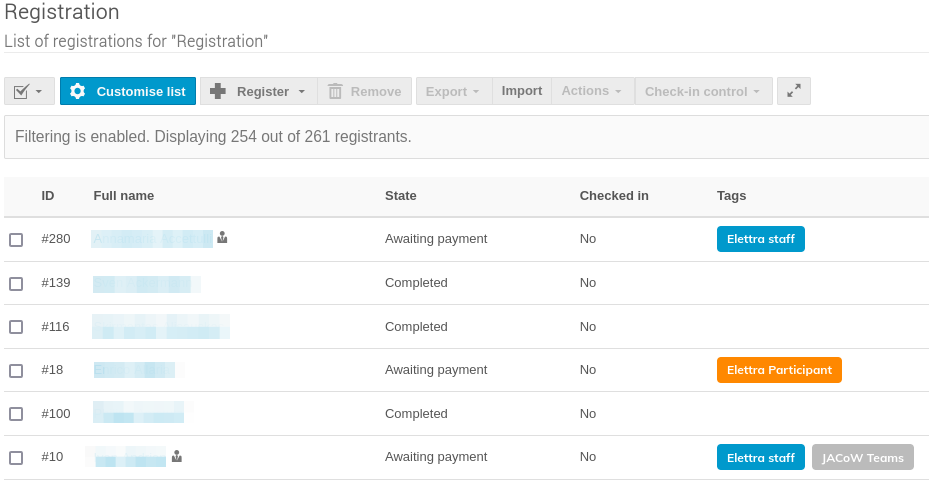
Task: Click the person icon next to registrant #10
Action: (177, 457)
